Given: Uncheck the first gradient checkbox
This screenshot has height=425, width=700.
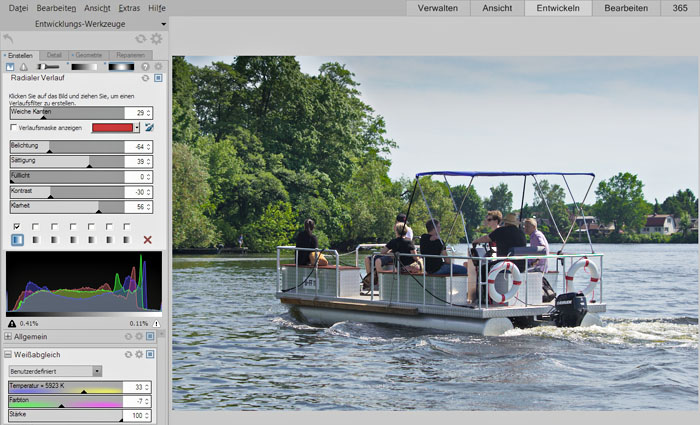Looking at the screenshot, I should coord(17,227).
